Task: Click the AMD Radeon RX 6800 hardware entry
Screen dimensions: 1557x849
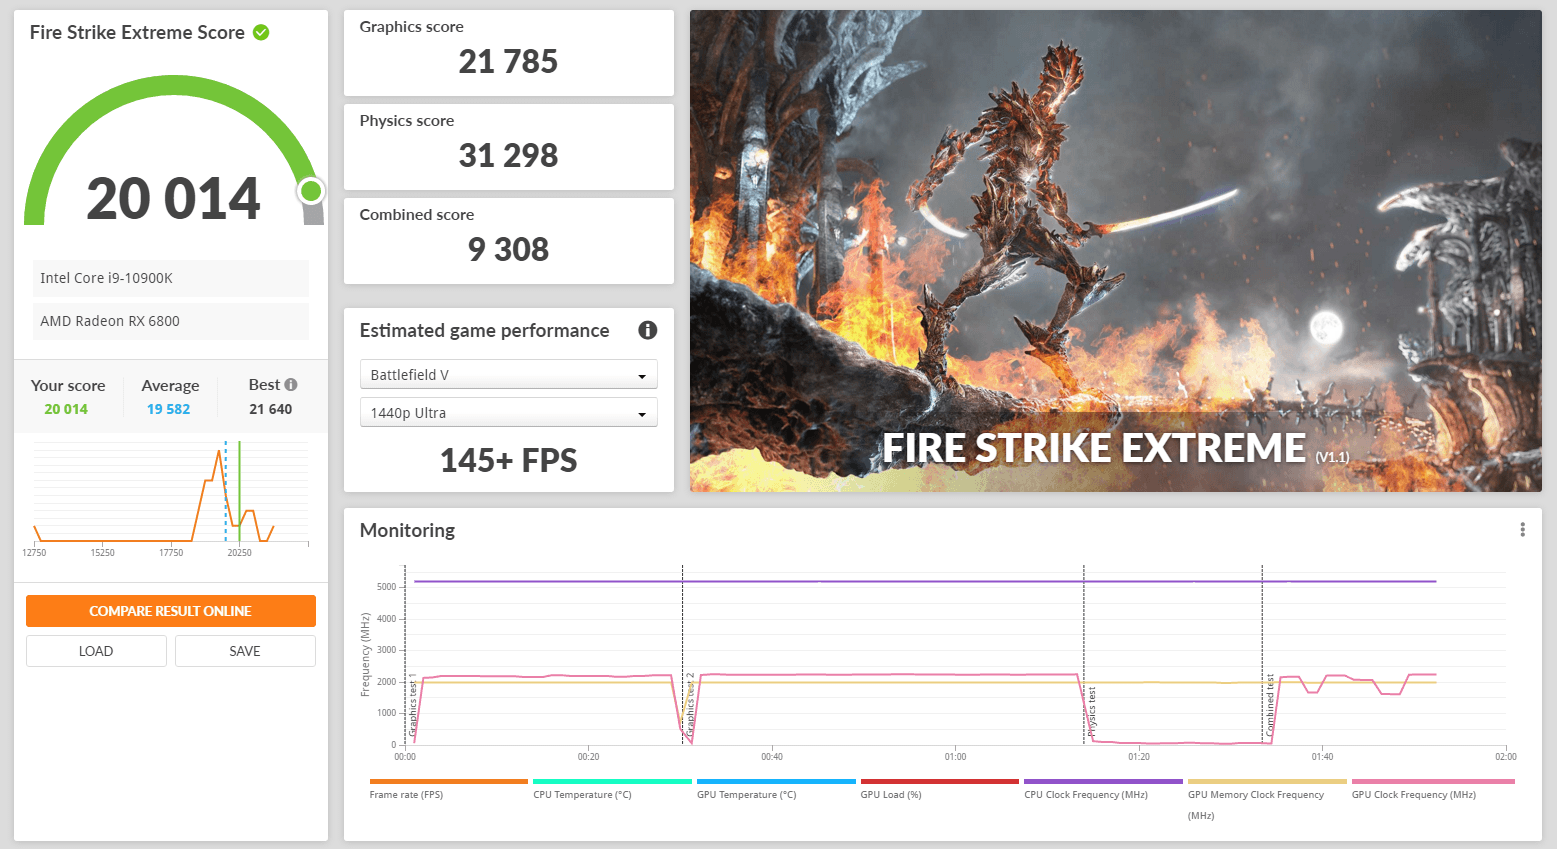Action: click(171, 321)
